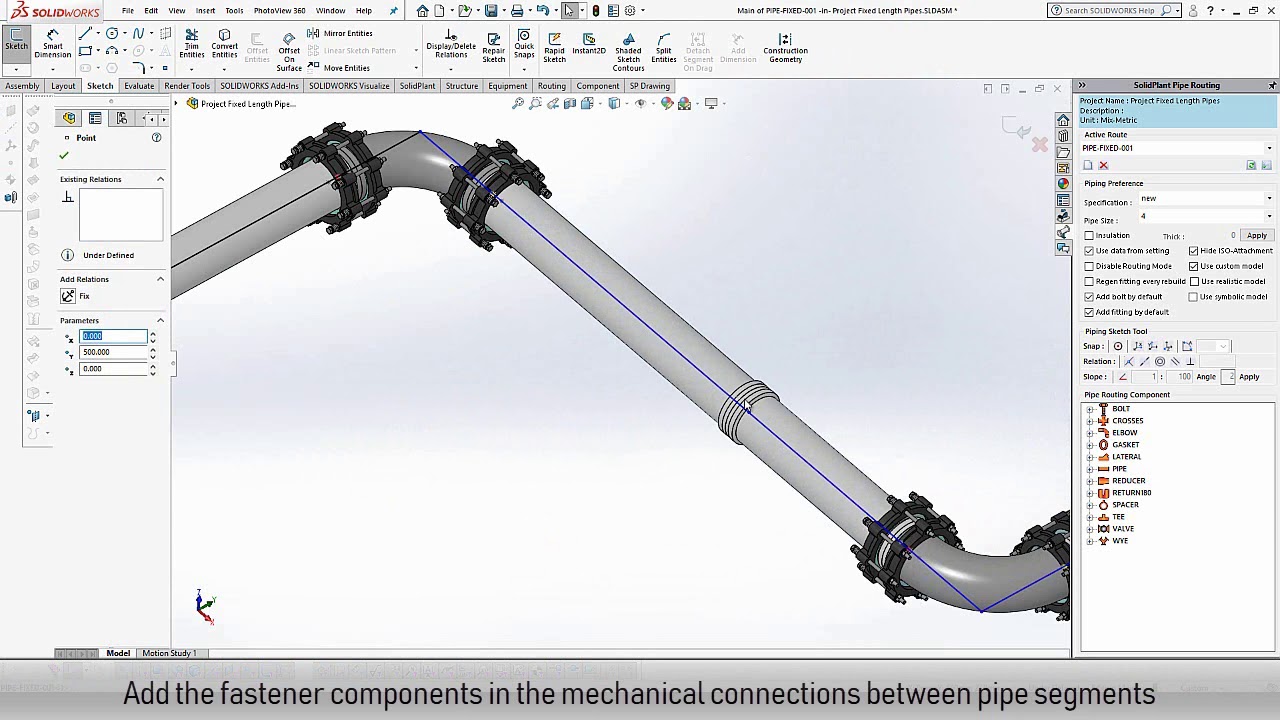Expand the ELBOW component node
Image resolution: width=1280 pixels, height=720 pixels.
click(1089, 433)
